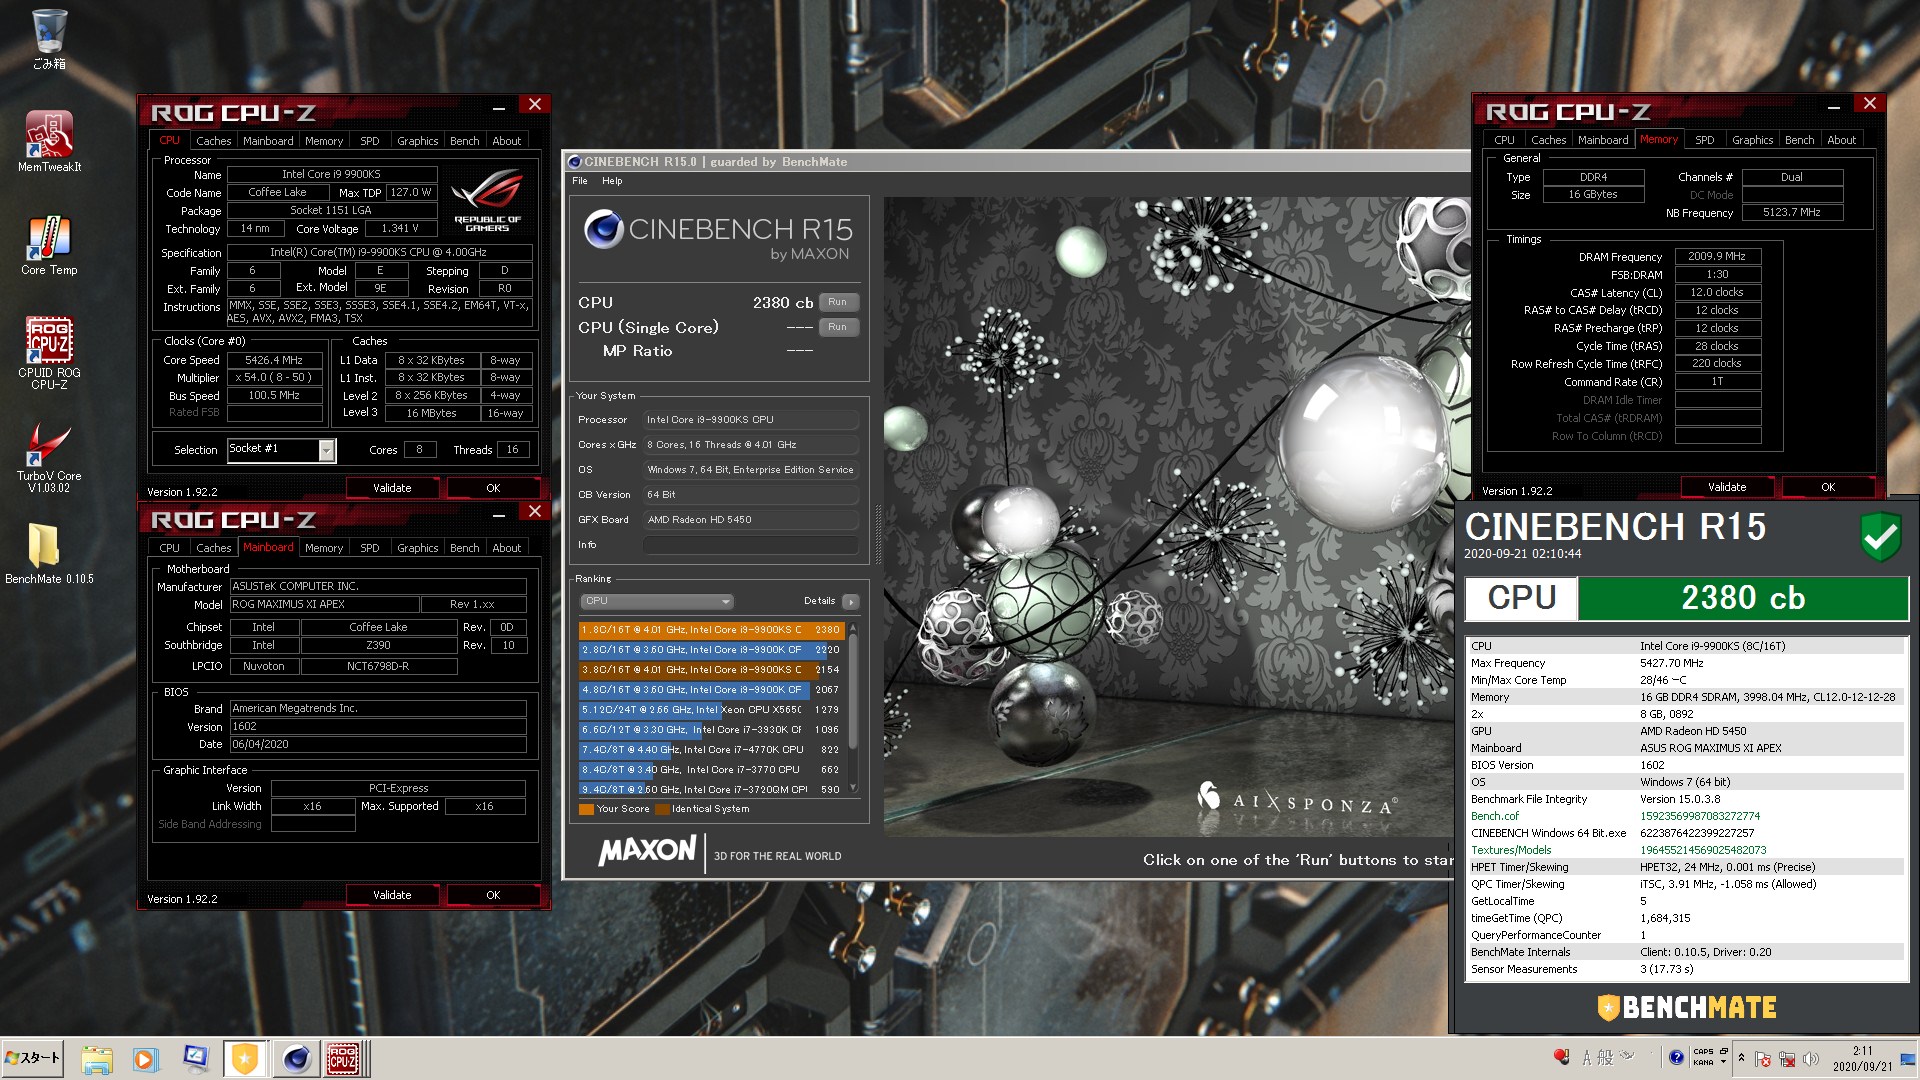Toggle the CAPS indicator in language bar
The height and width of the screenshot is (1080, 1920).
[x=1703, y=1051]
